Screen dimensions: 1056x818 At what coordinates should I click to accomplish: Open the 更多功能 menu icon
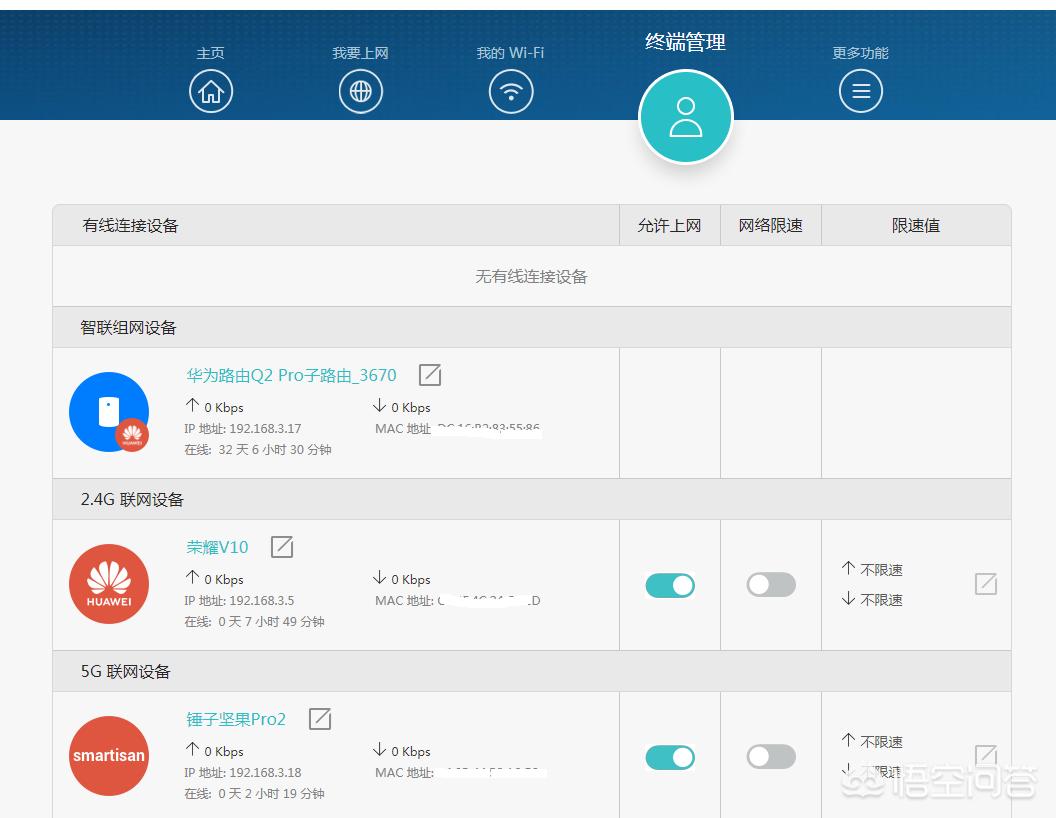[x=860, y=92]
